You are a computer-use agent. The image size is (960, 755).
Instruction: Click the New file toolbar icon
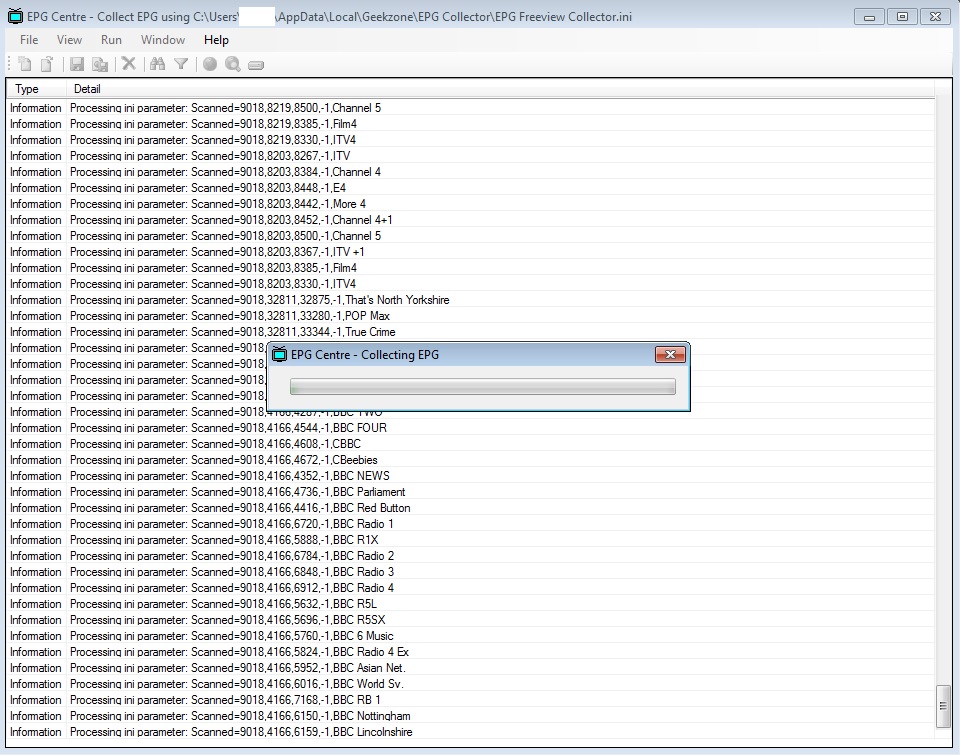tap(25, 64)
